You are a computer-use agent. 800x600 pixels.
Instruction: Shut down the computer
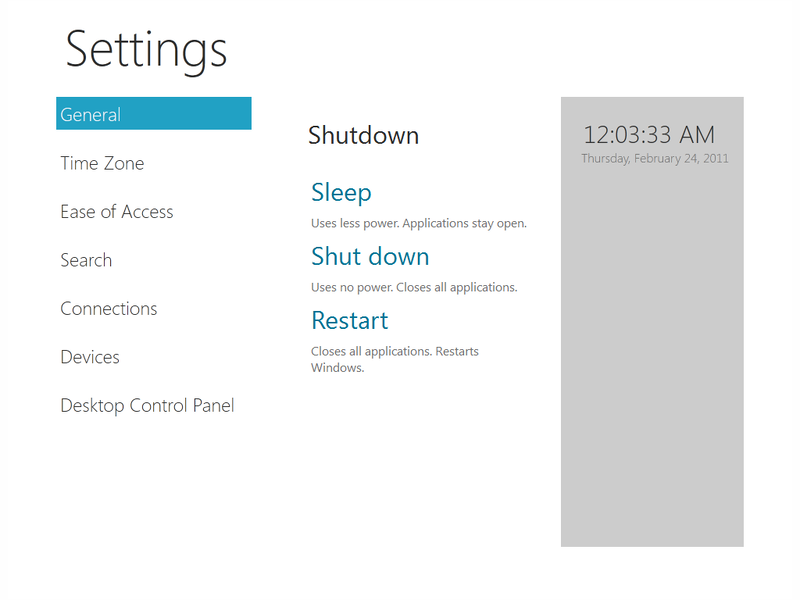(x=370, y=256)
